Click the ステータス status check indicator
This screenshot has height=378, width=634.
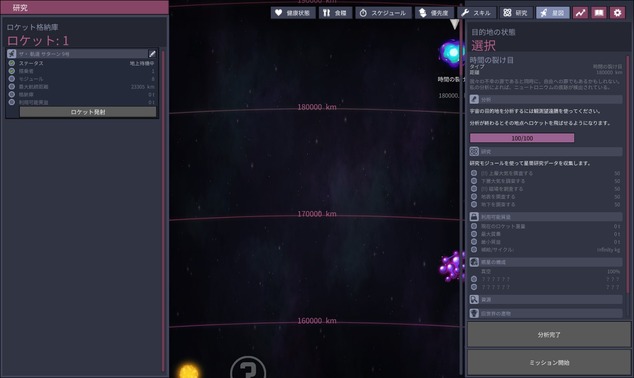coord(12,63)
